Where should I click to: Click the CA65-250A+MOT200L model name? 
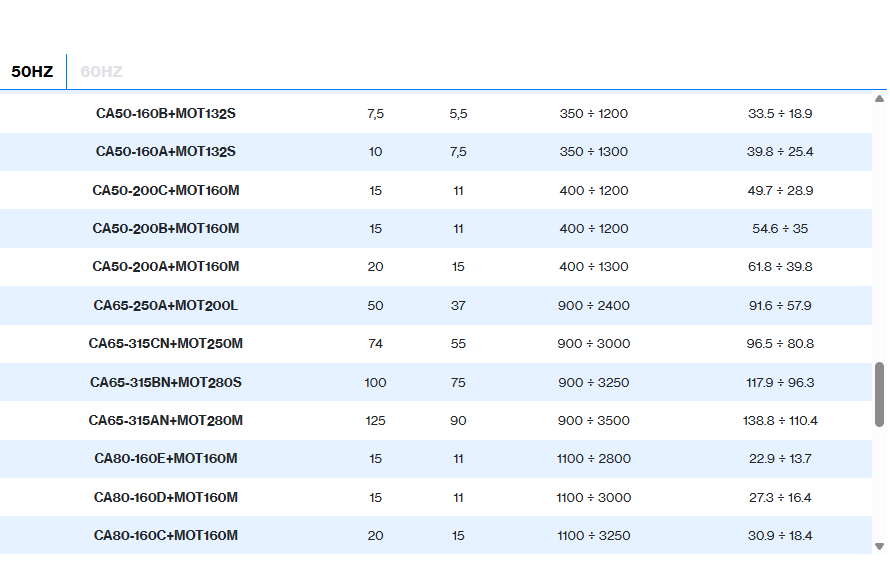pos(166,305)
